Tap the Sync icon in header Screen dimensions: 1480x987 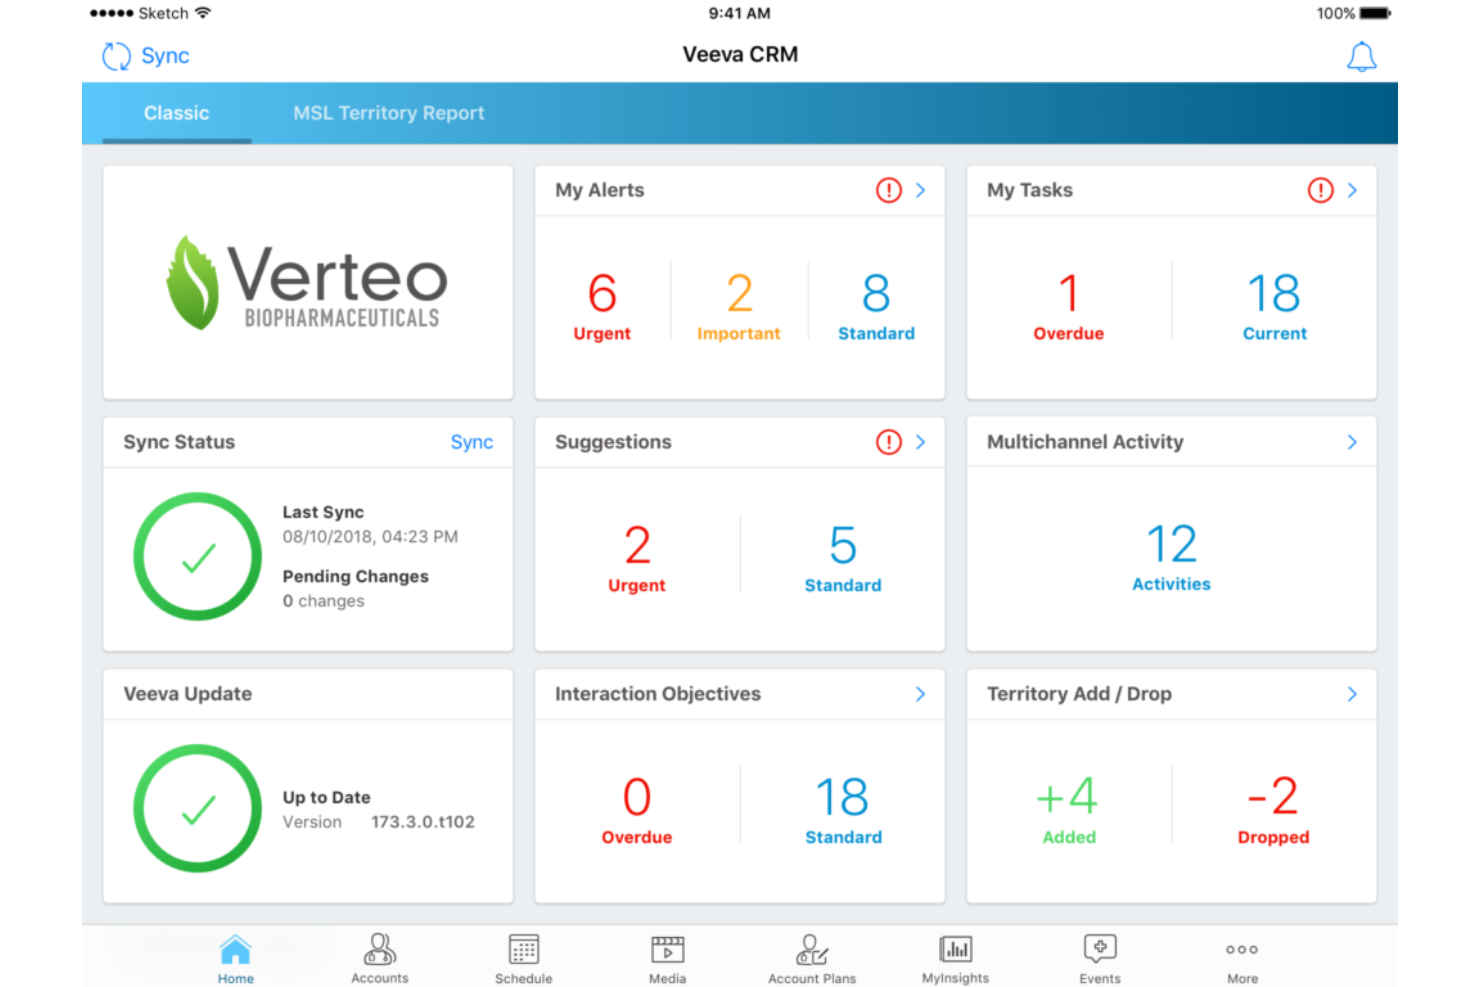click(117, 56)
